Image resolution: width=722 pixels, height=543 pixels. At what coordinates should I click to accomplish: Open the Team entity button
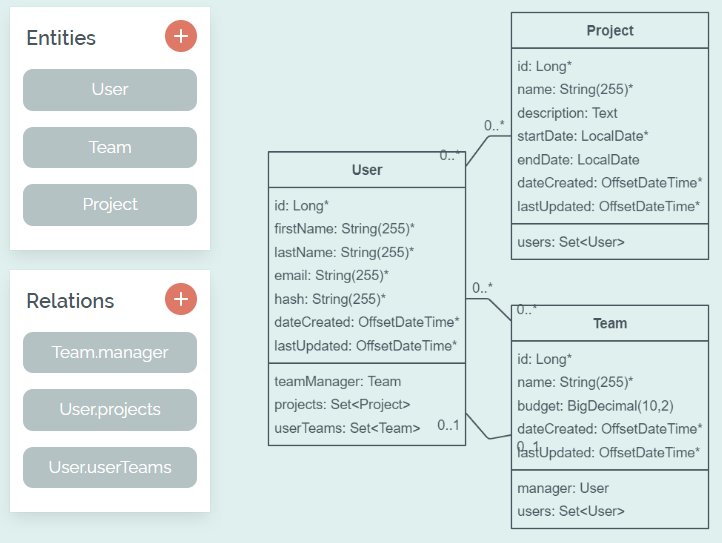click(110, 147)
